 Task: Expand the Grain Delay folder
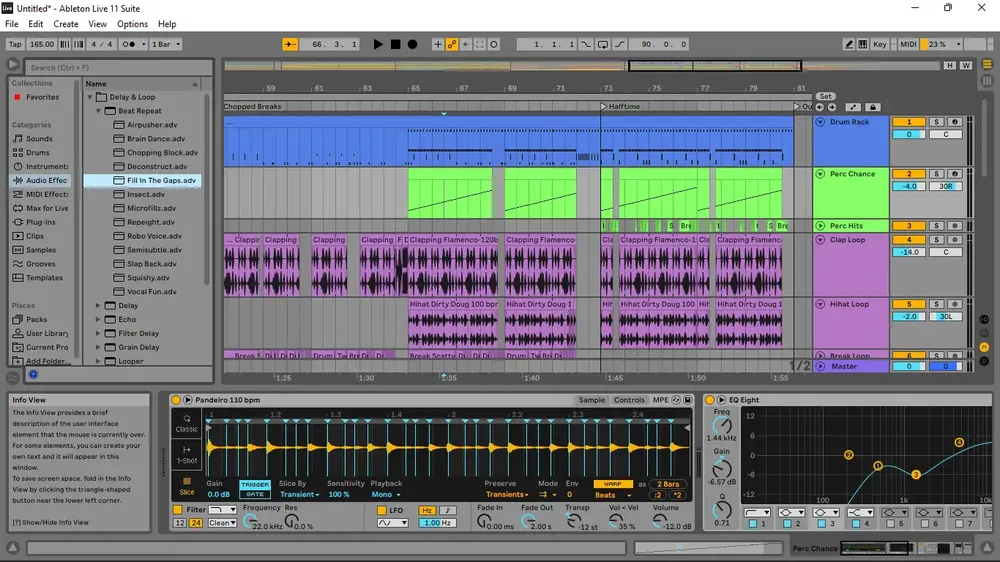(98, 347)
